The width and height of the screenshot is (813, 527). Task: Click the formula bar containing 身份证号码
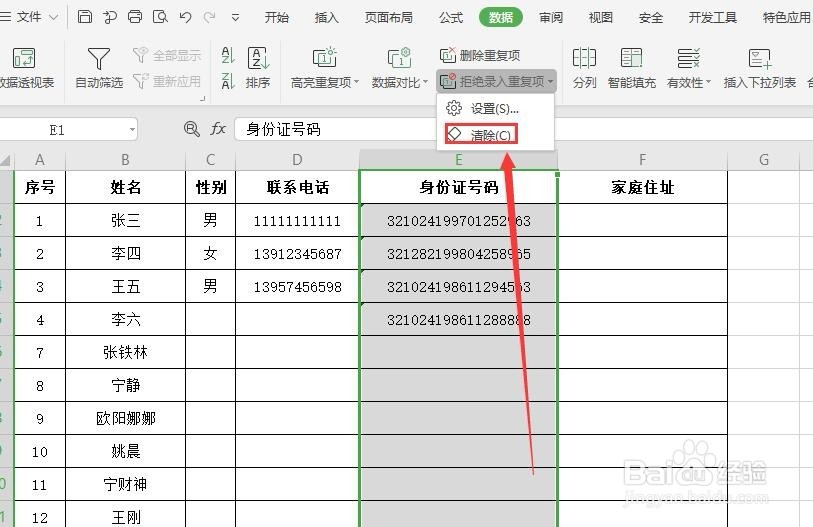click(524, 129)
